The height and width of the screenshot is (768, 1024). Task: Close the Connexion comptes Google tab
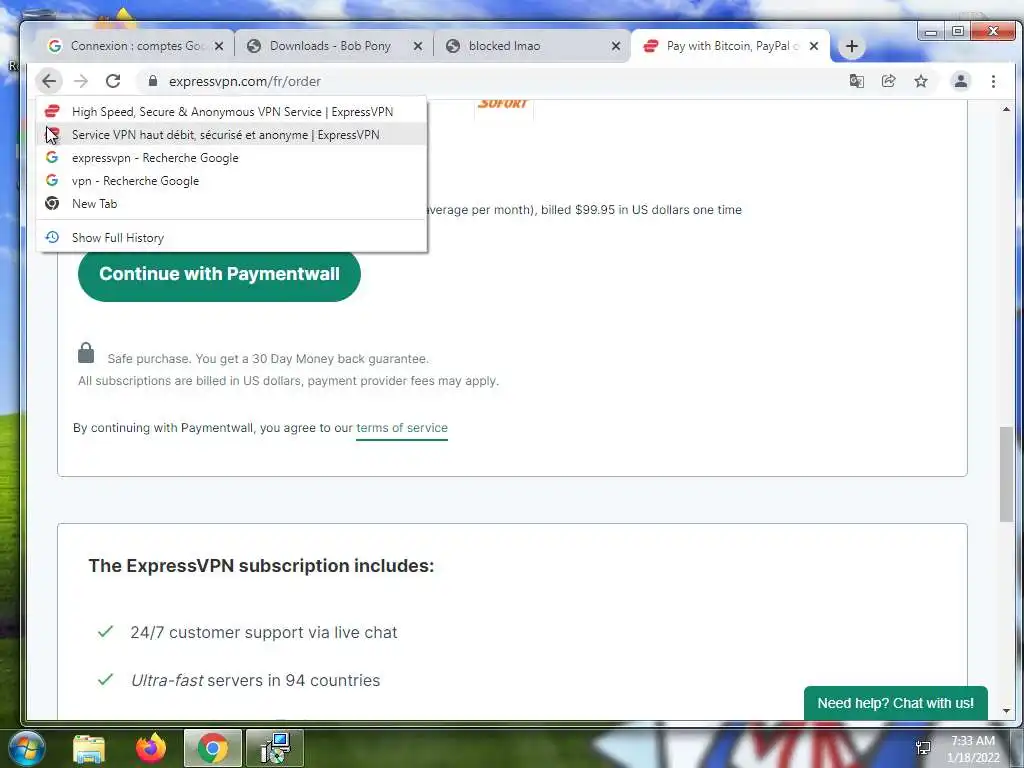coord(219,46)
